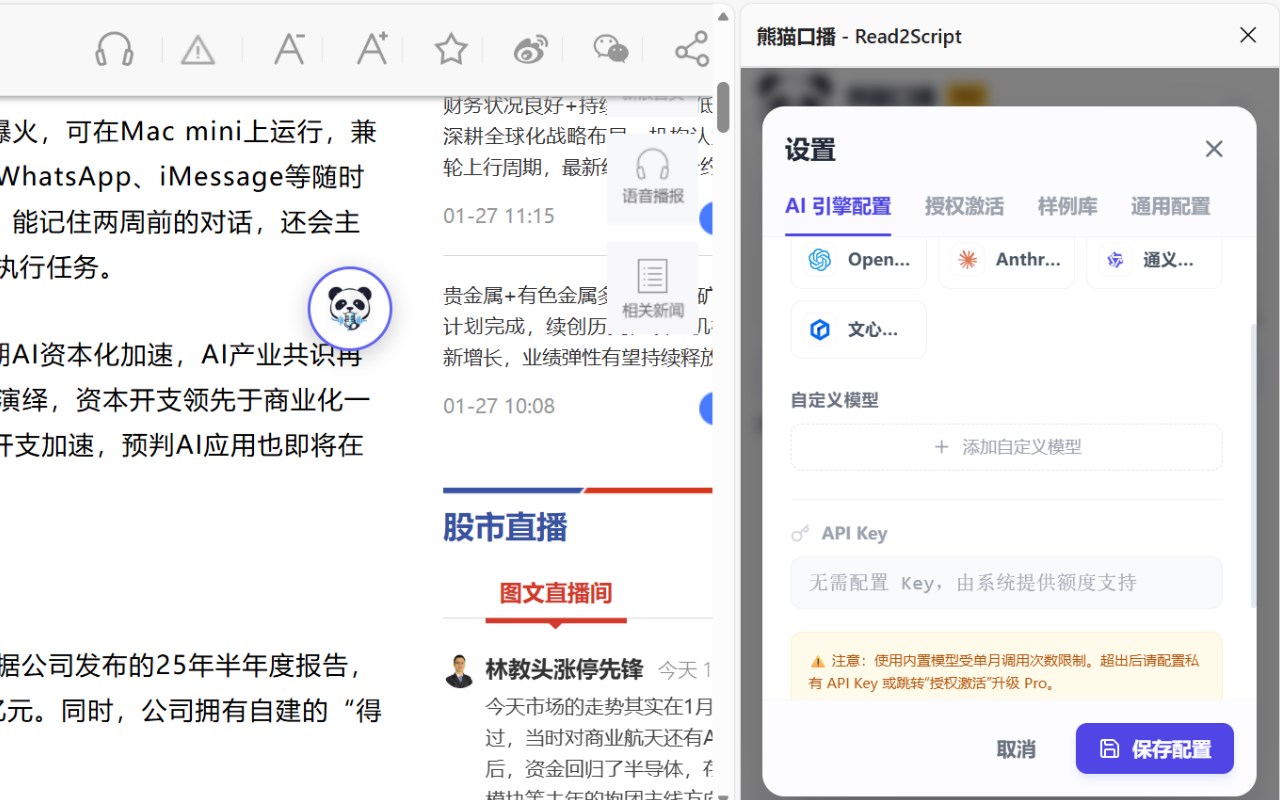Click the star favorite icon
The width and height of the screenshot is (1280, 800).
pyautogui.click(x=451, y=49)
